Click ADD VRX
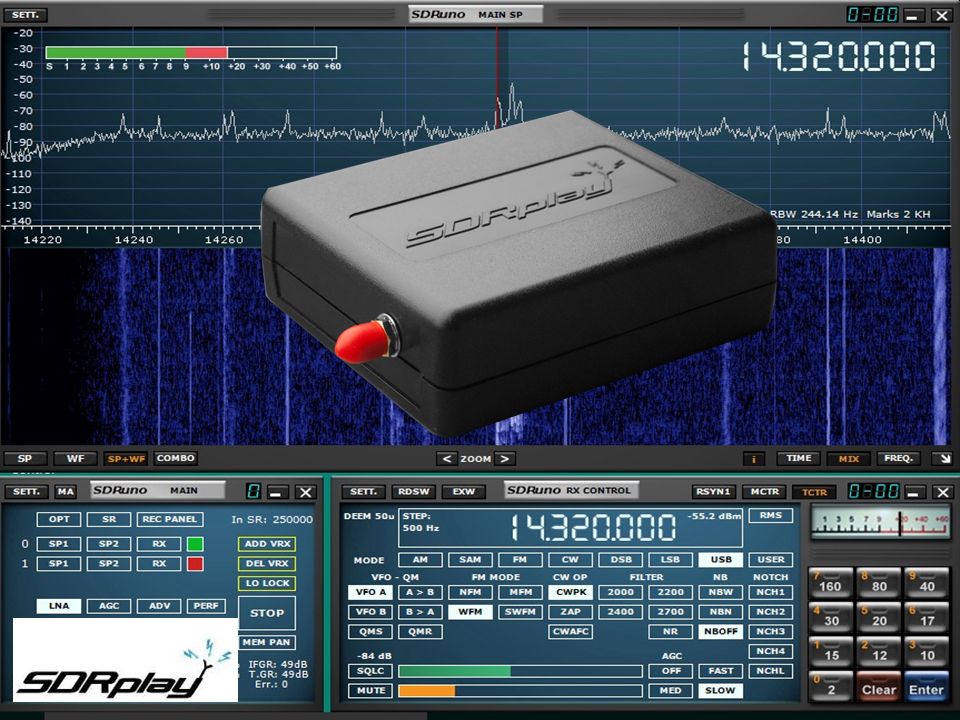Image resolution: width=960 pixels, height=720 pixels. pos(267,544)
